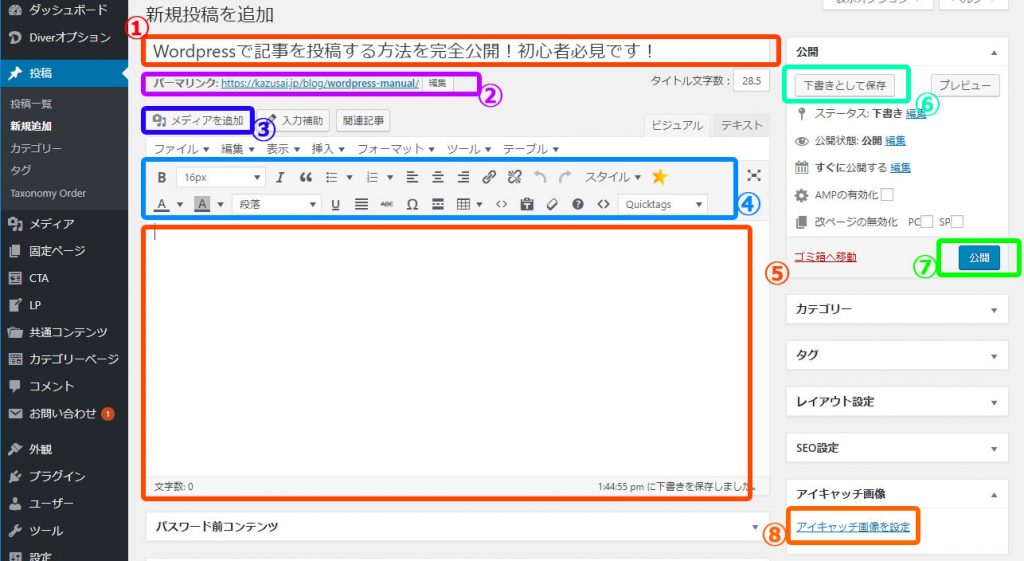The width and height of the screenshot is (1024, 561).
Task: Check the SP page-break disable box
Action: coord(957,221)
